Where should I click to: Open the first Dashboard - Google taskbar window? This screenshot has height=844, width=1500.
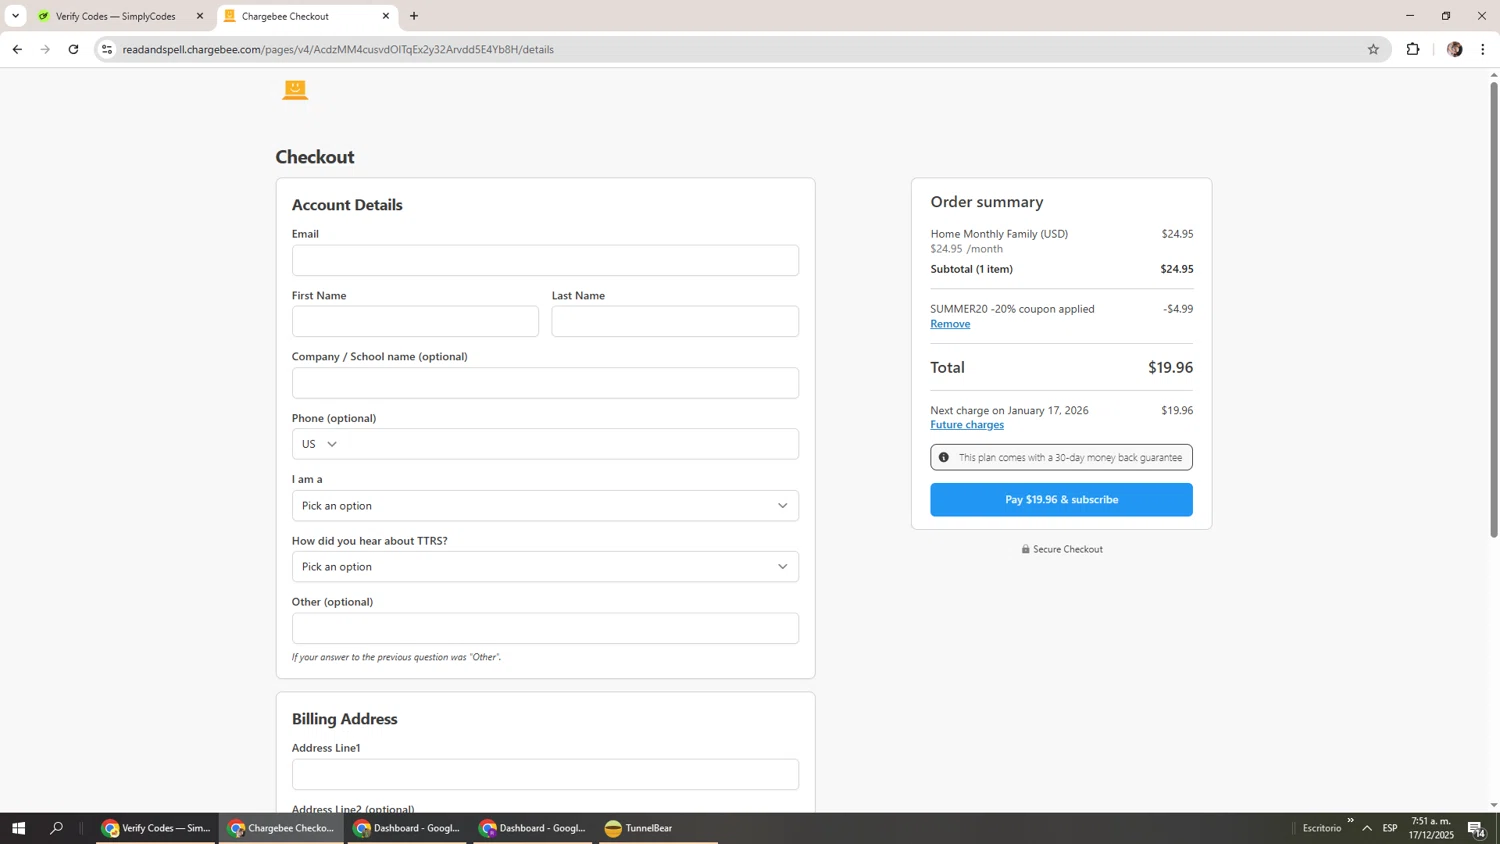[407, 828]
